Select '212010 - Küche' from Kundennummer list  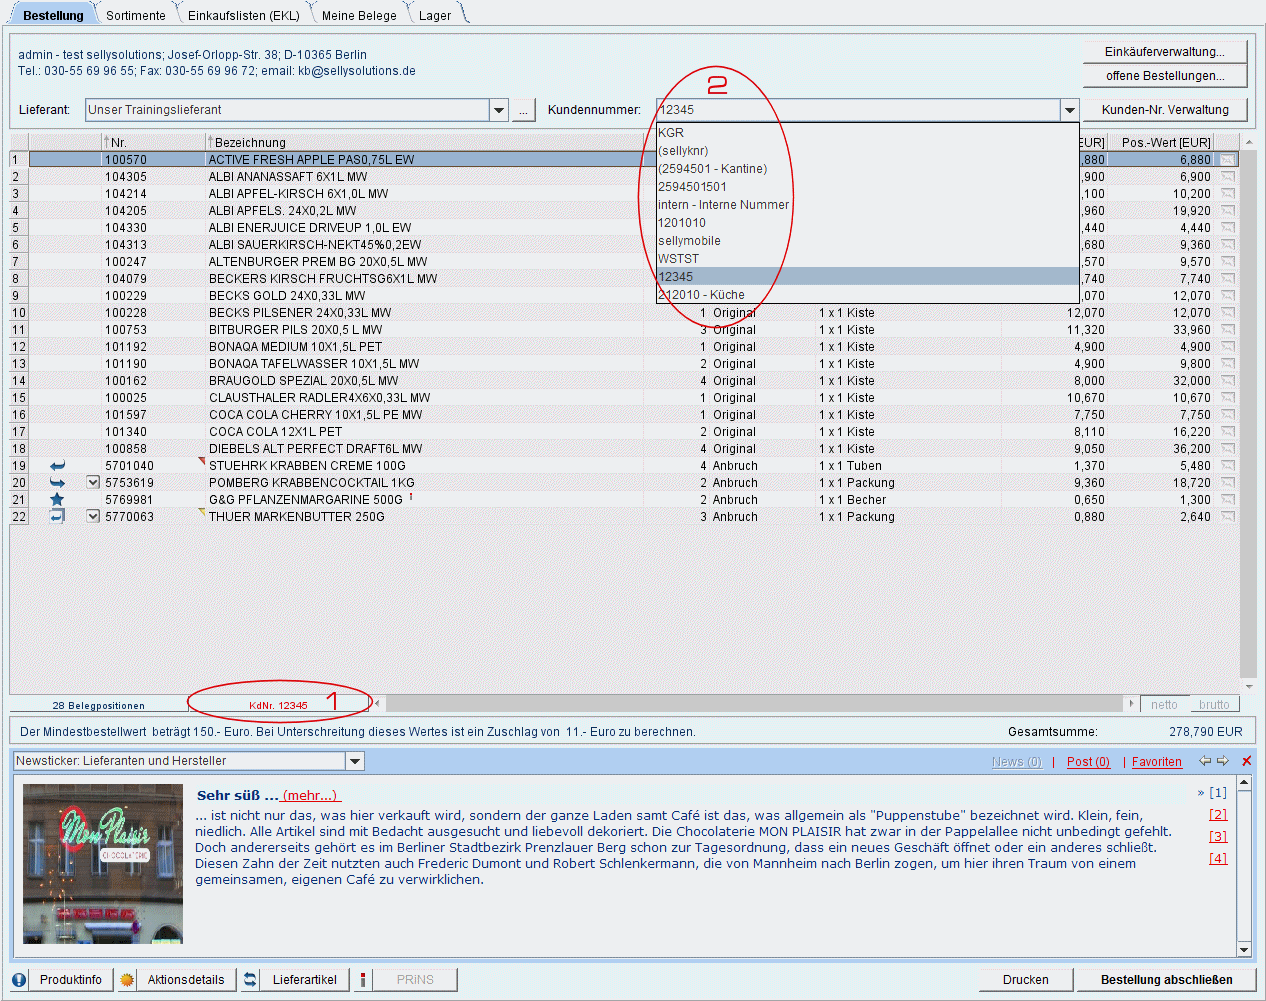coord(702,295)
